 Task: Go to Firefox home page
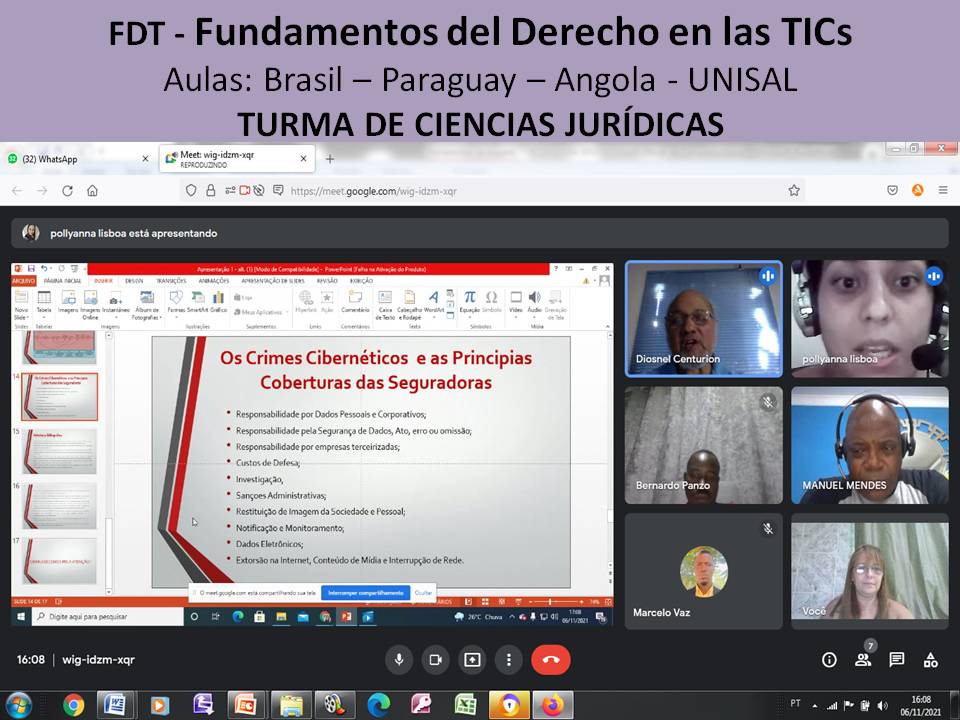click(92, 191)
